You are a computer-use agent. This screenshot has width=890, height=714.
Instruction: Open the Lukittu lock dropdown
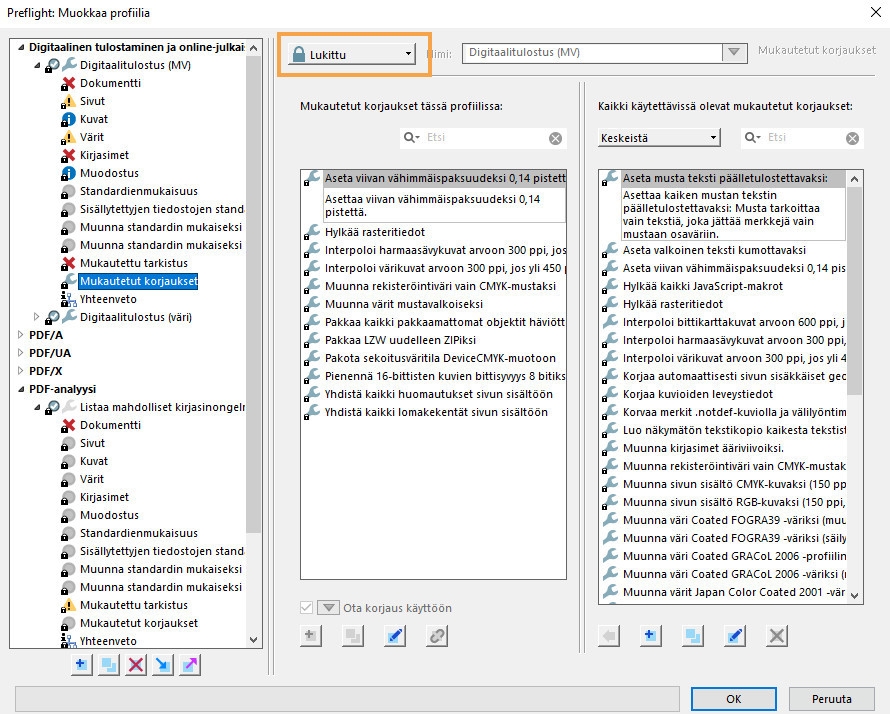coord(352,54)
